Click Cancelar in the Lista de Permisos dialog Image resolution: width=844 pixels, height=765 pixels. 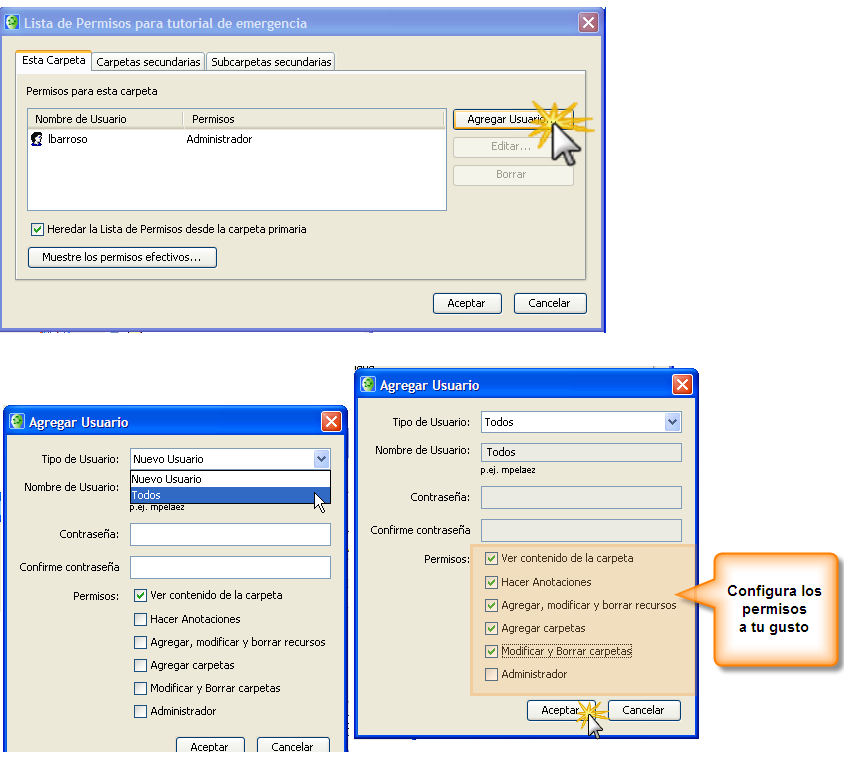tap(549, 303)
